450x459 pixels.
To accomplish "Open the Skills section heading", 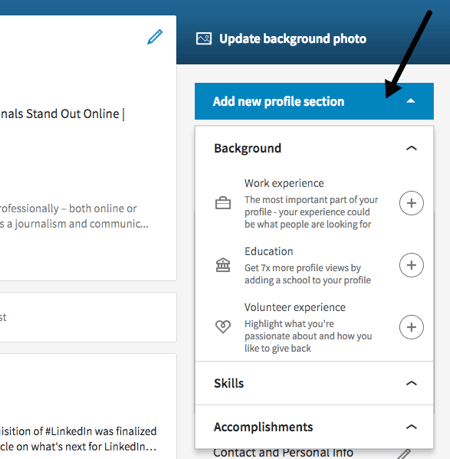I will (x=229, y=383).
